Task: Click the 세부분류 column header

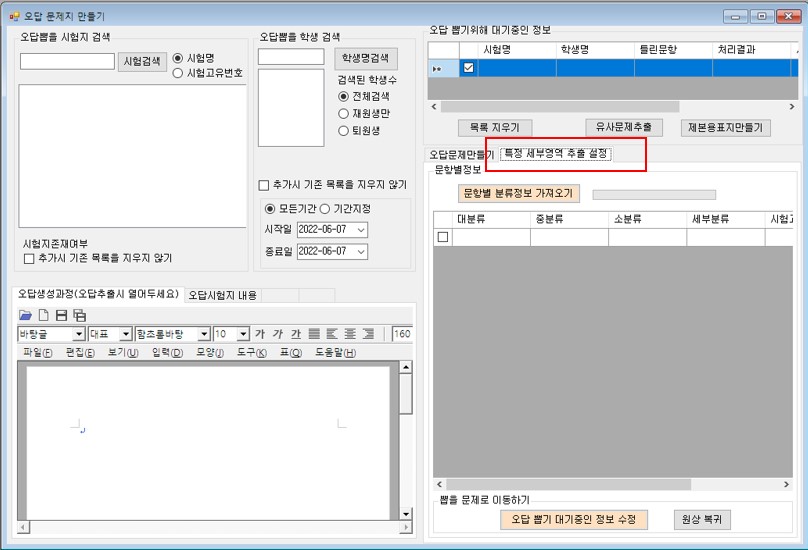Action: (x=726, y=219)
